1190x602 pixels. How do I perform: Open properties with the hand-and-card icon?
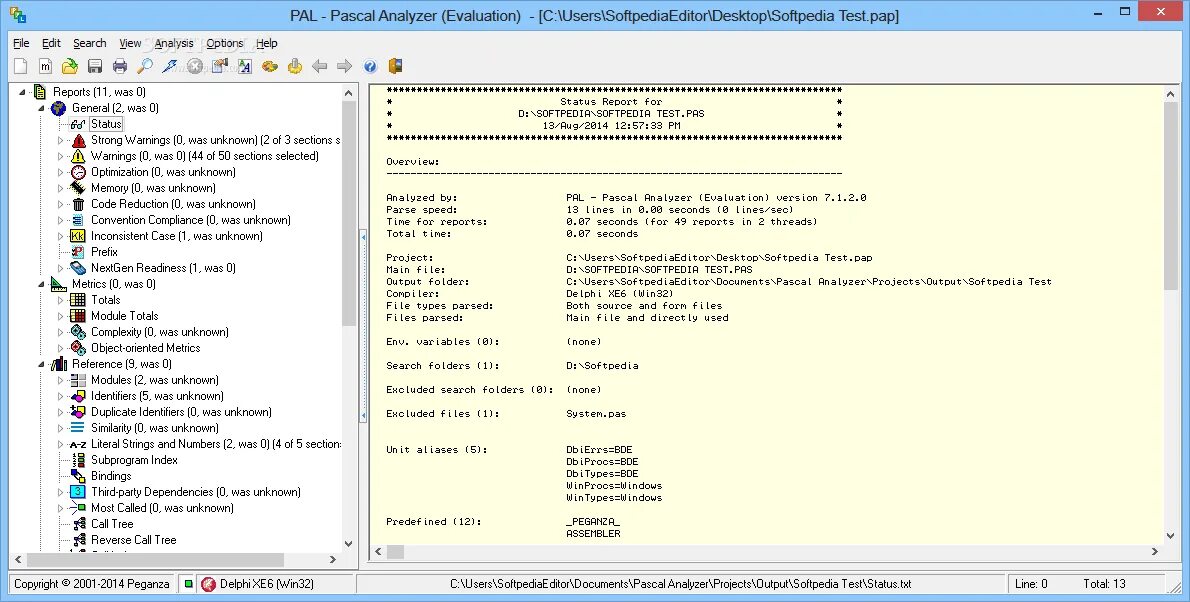pos(220,67)
